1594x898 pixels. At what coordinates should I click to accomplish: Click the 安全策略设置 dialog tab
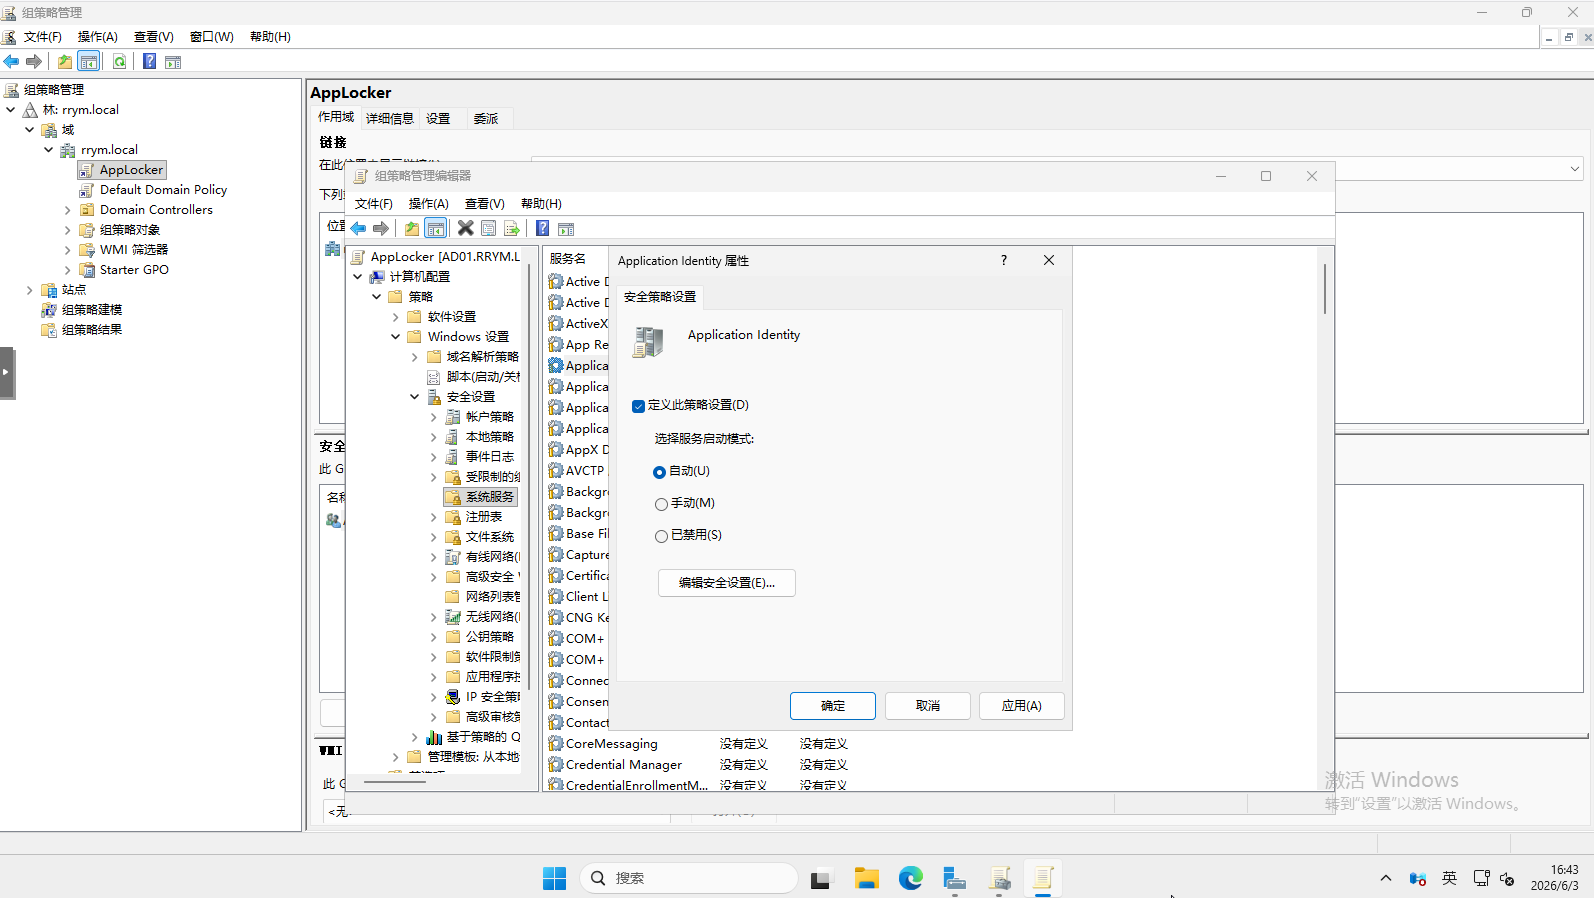pyautogui.click(x=660, y=297)
